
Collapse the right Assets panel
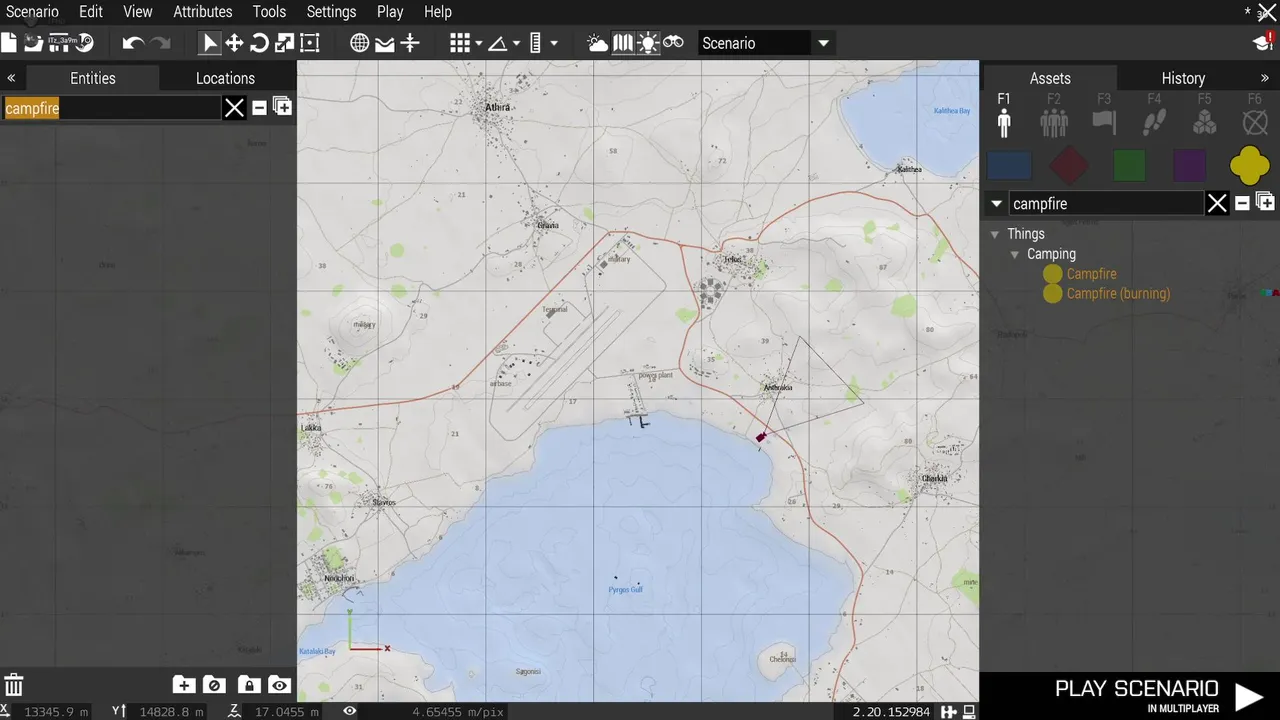click(x=1265, y=78)
